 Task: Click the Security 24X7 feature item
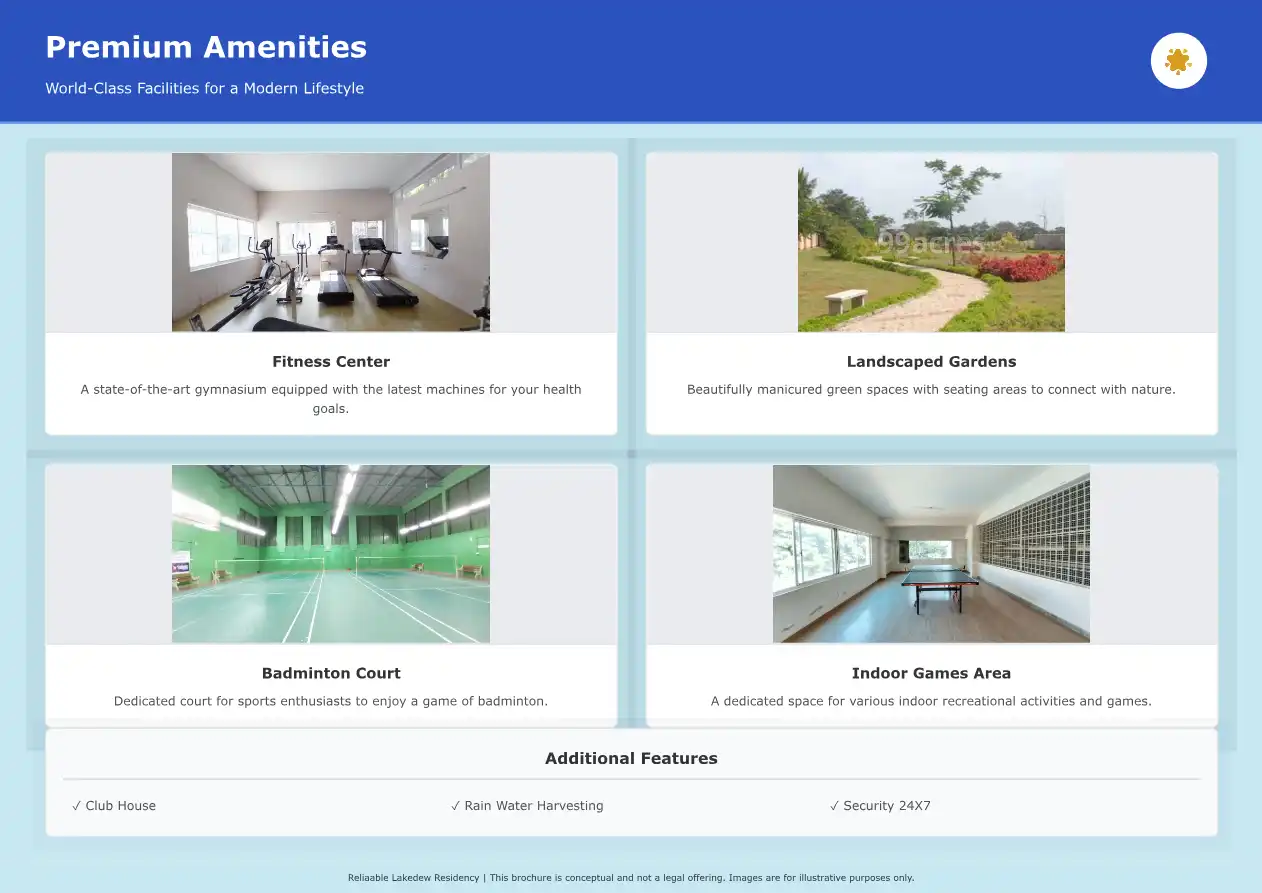pyautogui.click(x=880, y=806)
